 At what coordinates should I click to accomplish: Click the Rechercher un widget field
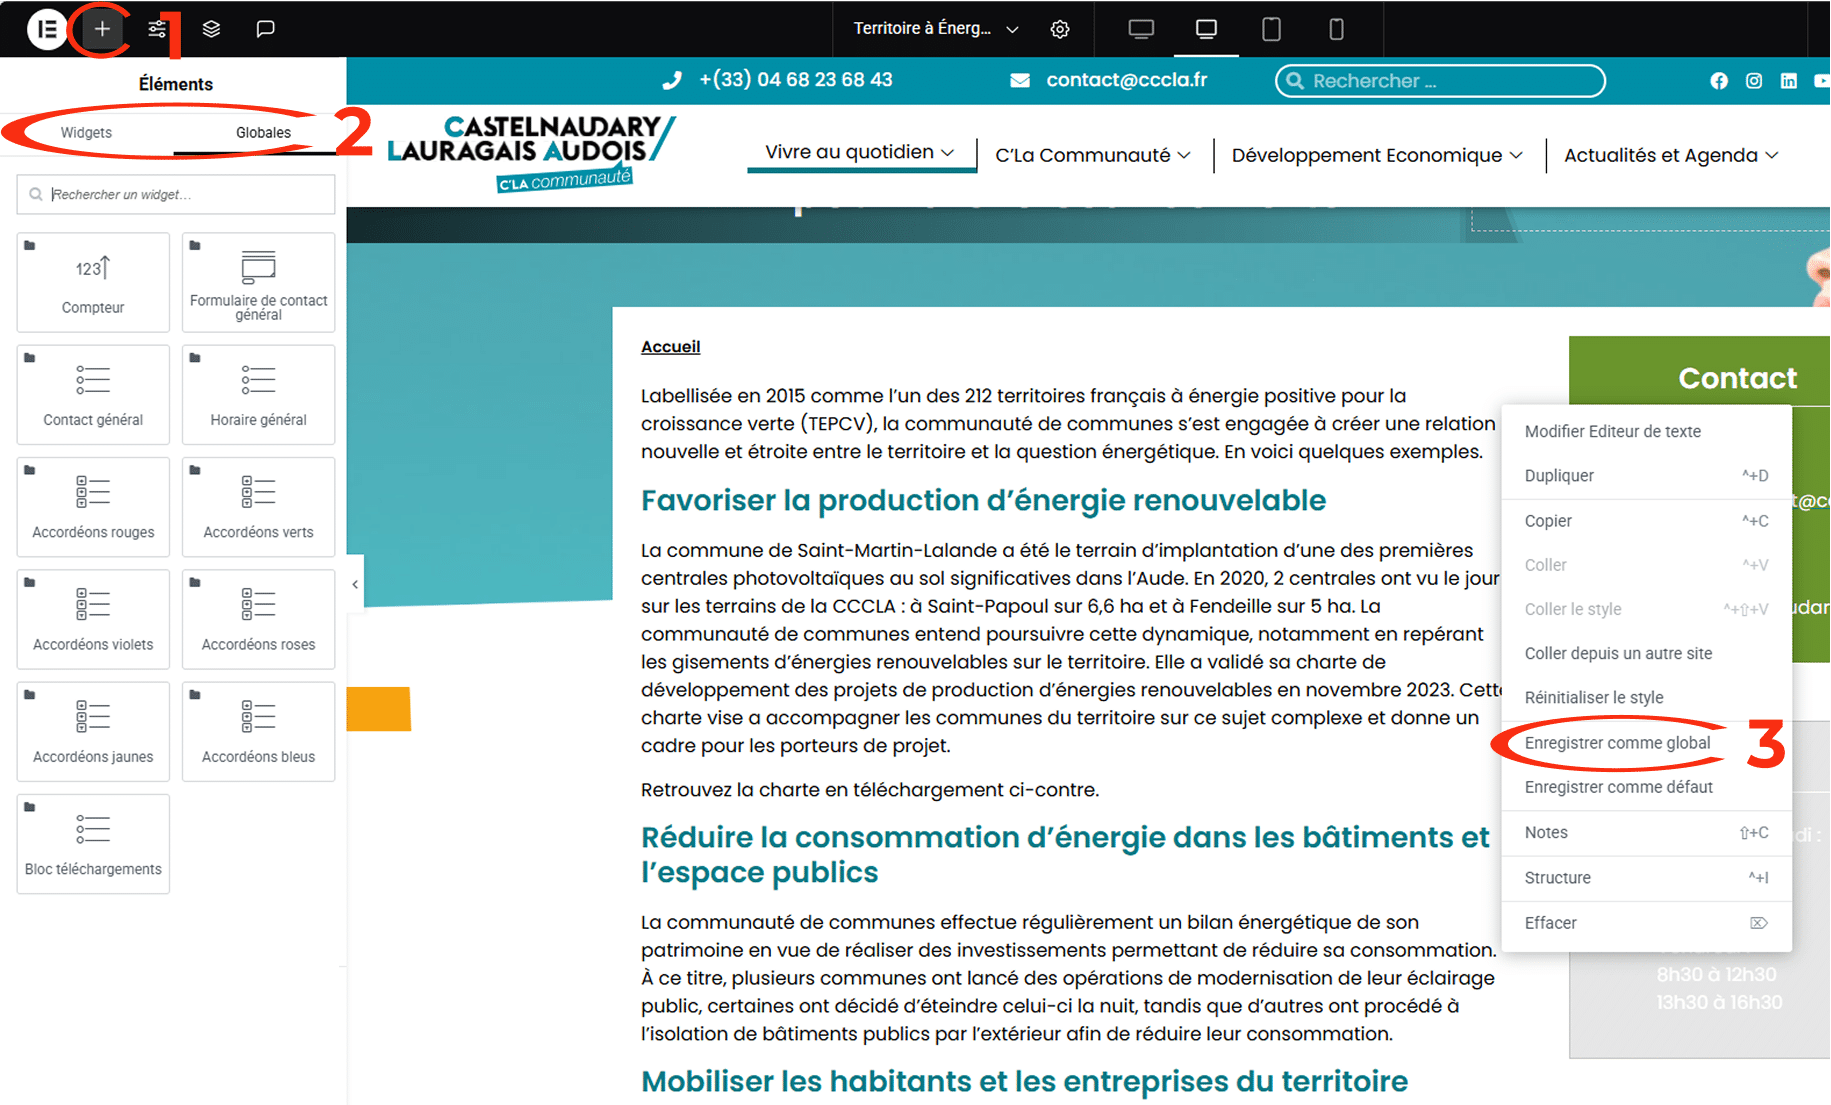coord(176,194)
